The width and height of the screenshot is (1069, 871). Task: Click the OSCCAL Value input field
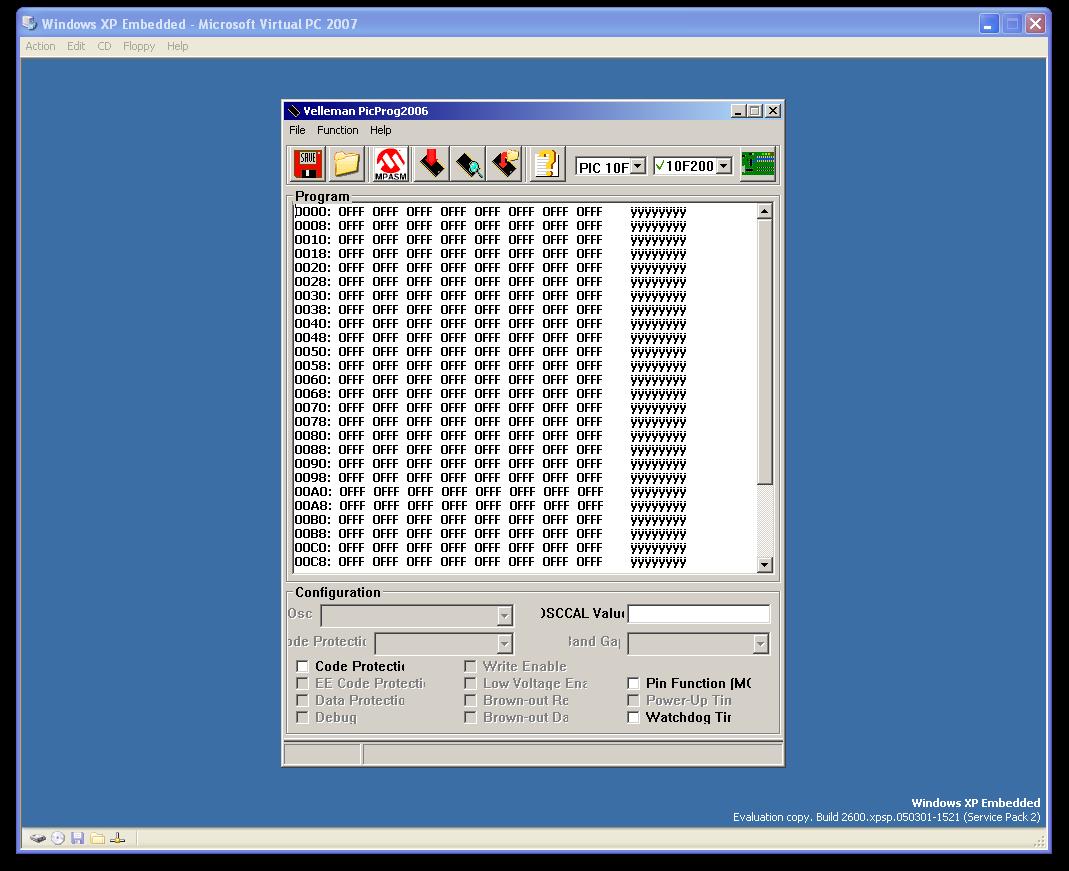(699, 614)
